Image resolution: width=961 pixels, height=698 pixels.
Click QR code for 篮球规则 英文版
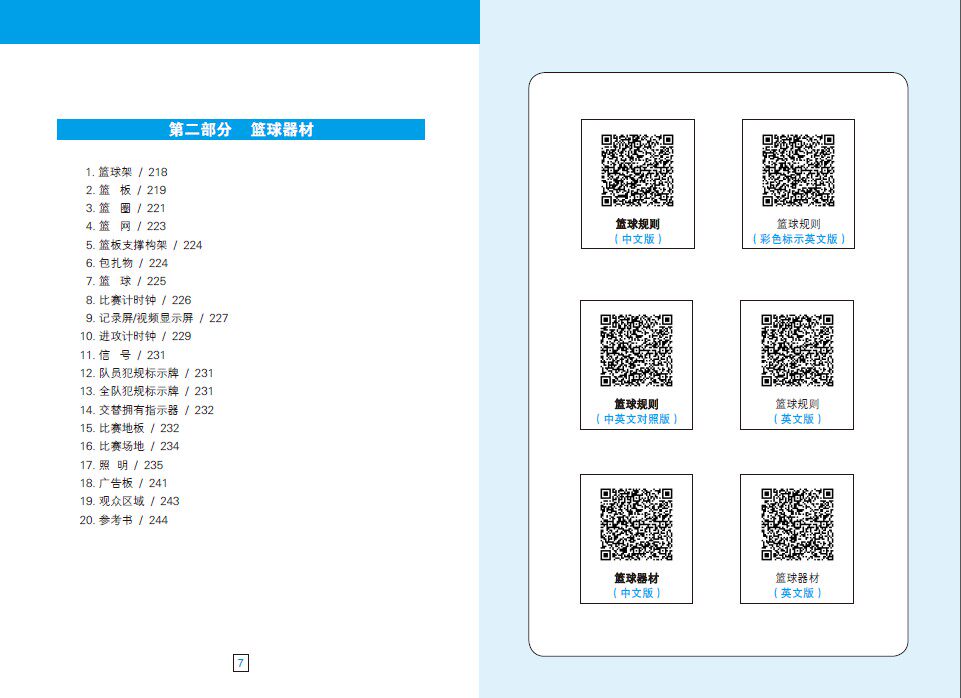tap(797, 351)
